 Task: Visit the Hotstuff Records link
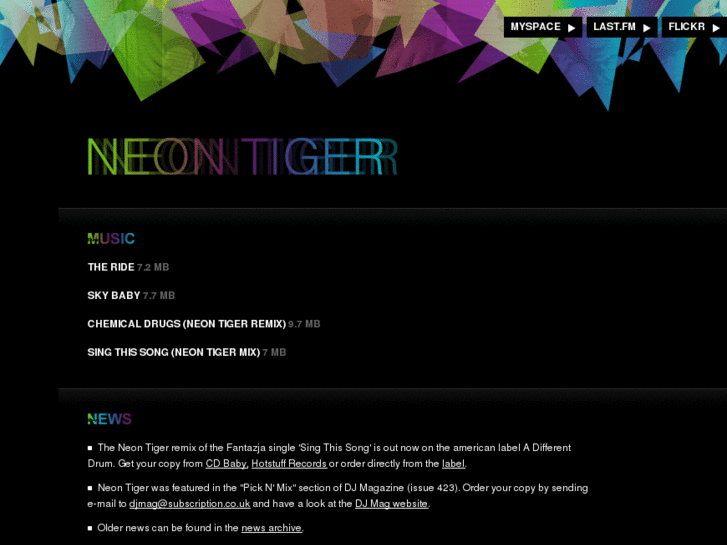tap(289, 463)
